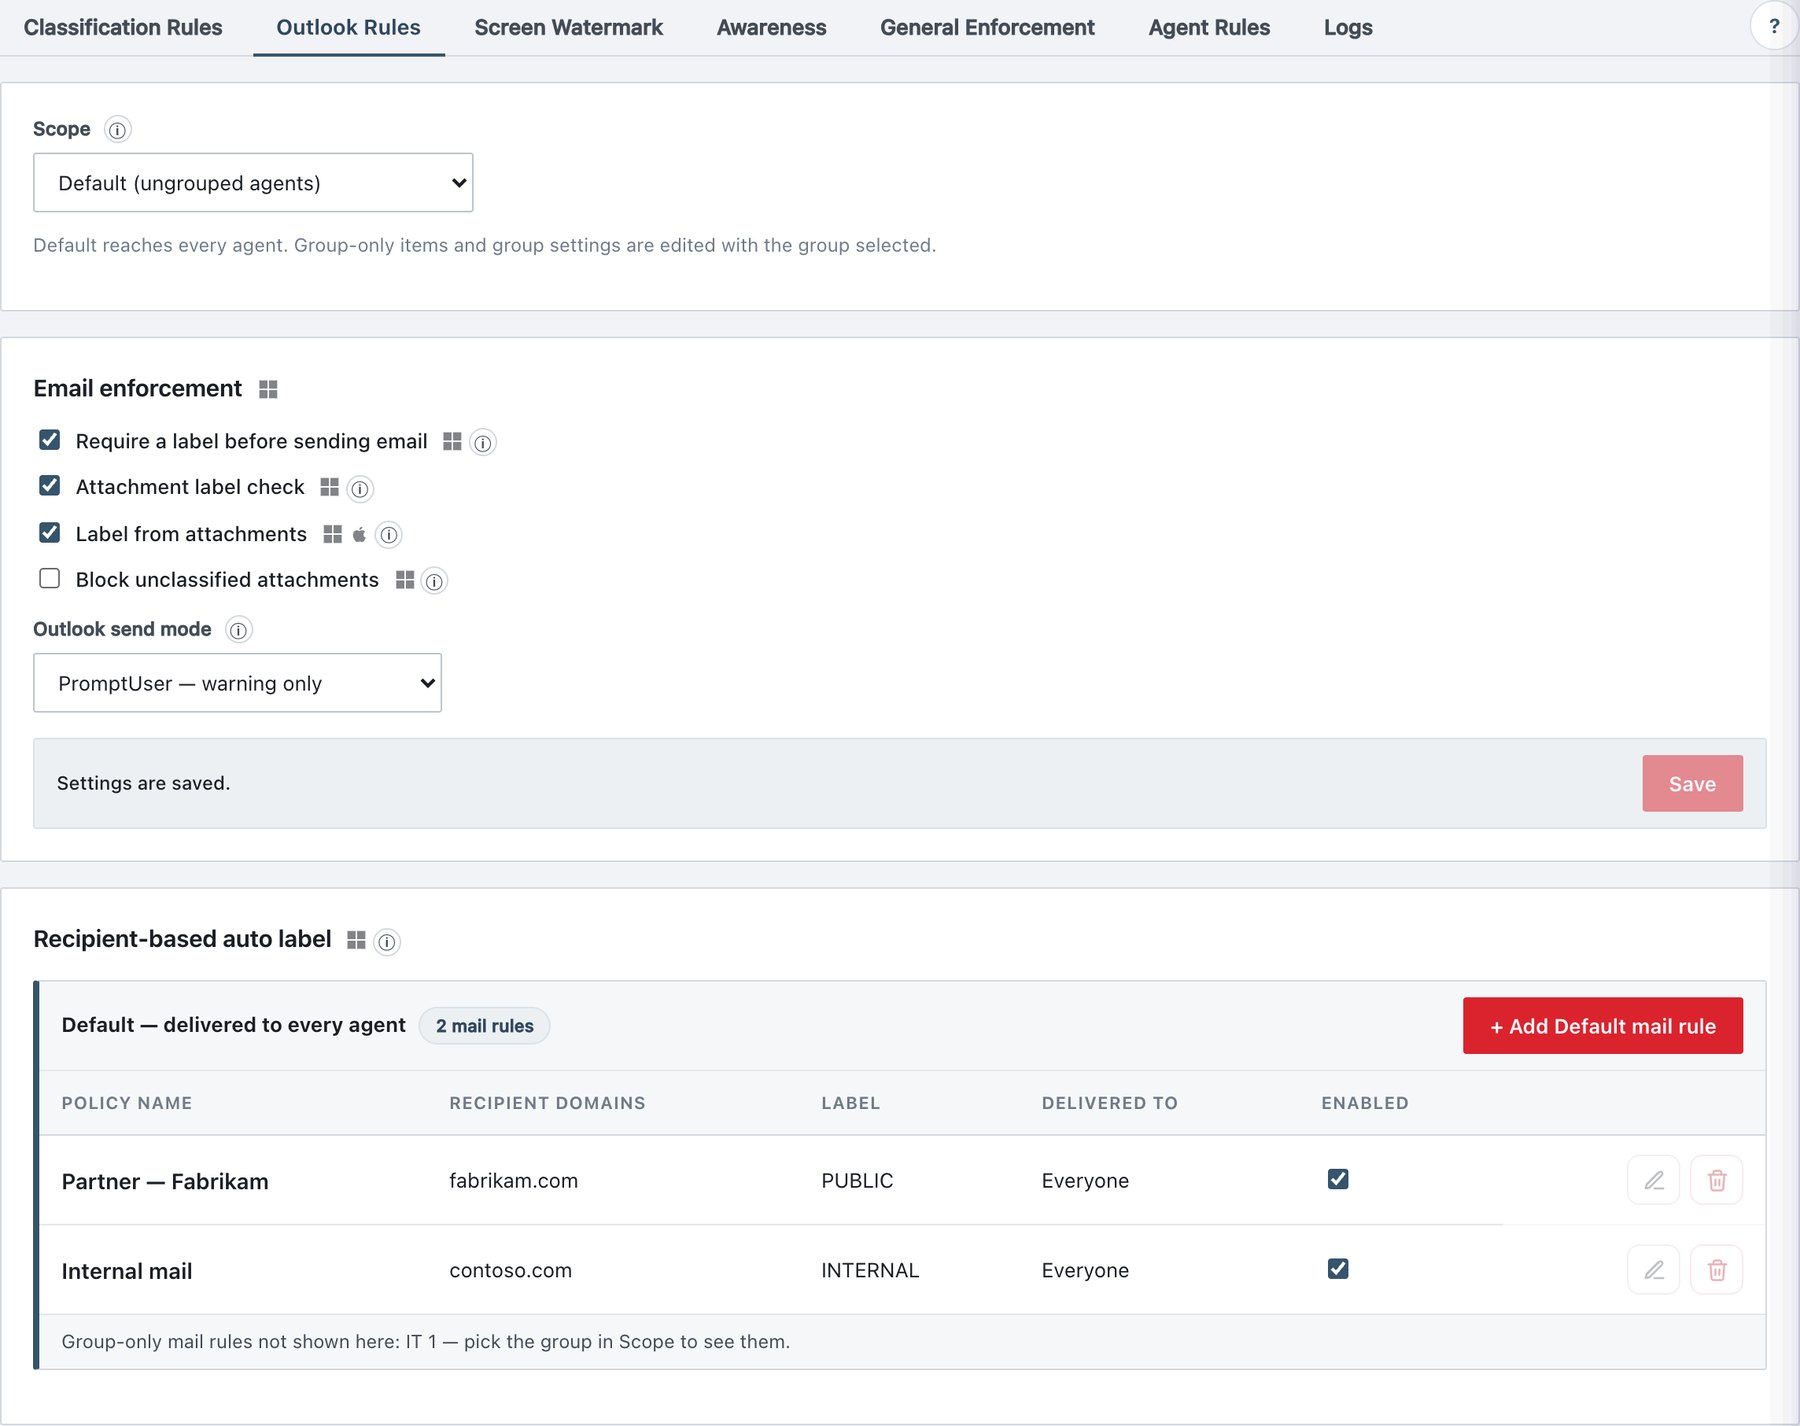Add a Default mail rule
This screenshot has width=1800, height=1426.
point(1603,1026)
